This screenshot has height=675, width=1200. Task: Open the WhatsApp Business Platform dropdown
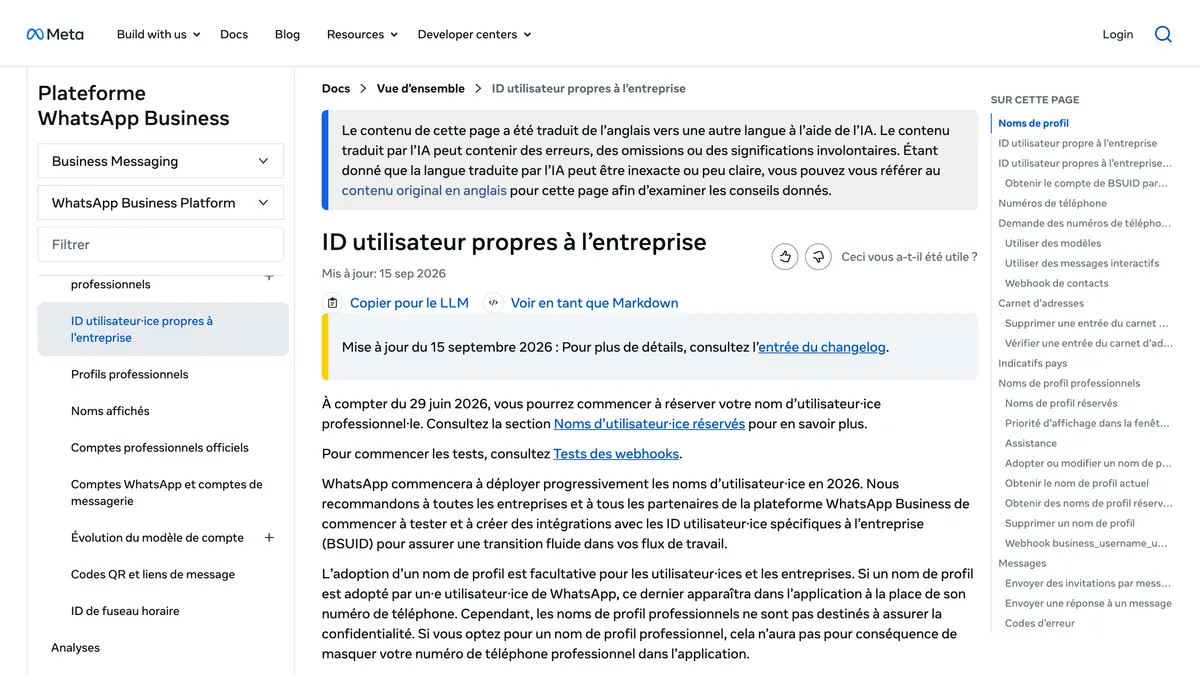160,202
